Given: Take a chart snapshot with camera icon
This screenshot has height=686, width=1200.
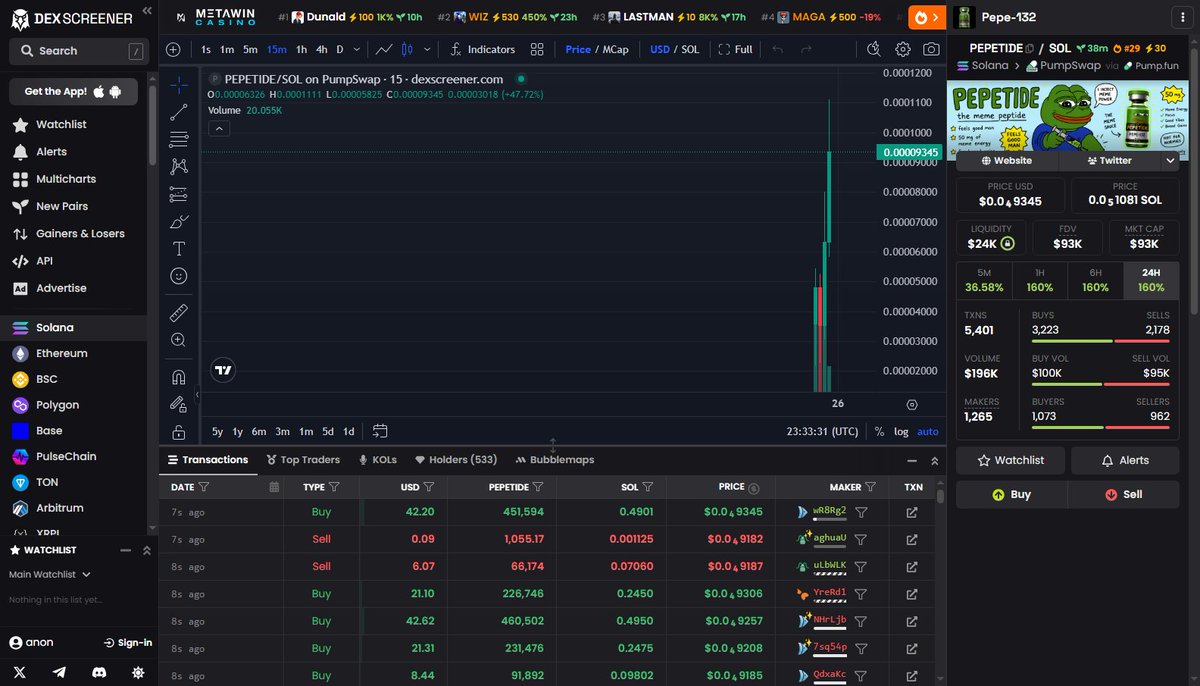Looking at the screenshot, I should point(931,49).
